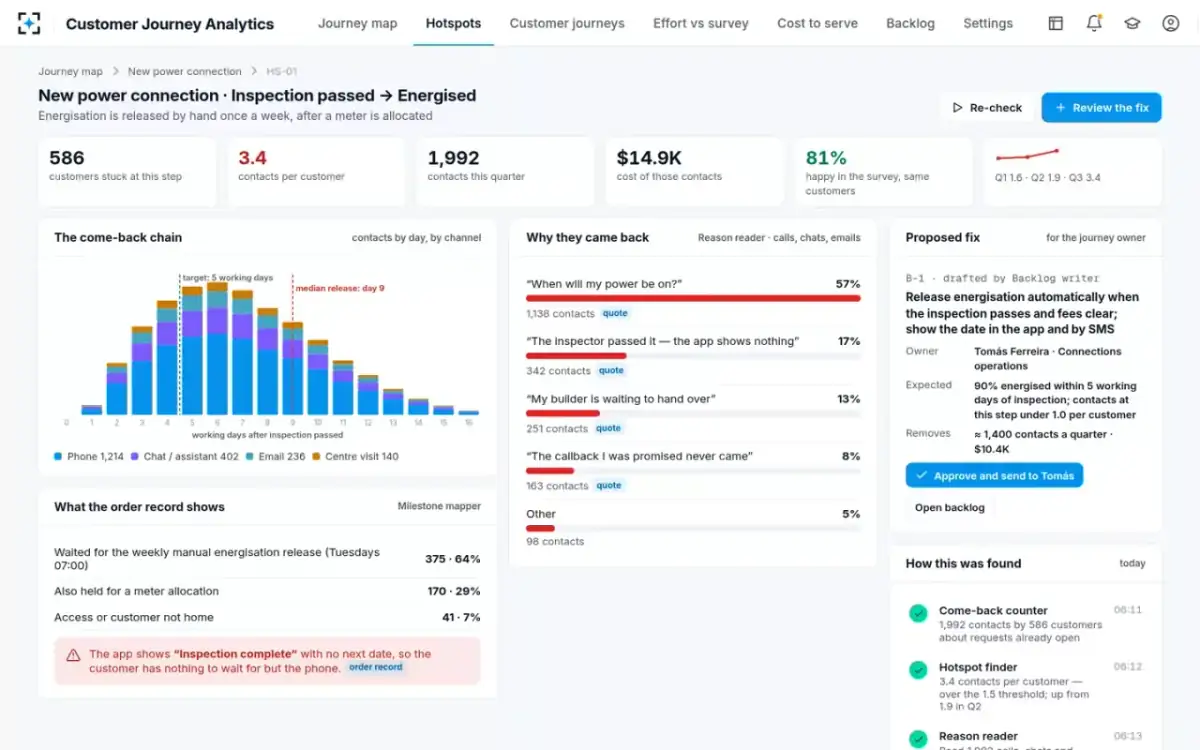This screenshot has width=1200, height=750.
Task: Click the "Reason reader · calls, chats, emails" label
Action: pos(779,238)
